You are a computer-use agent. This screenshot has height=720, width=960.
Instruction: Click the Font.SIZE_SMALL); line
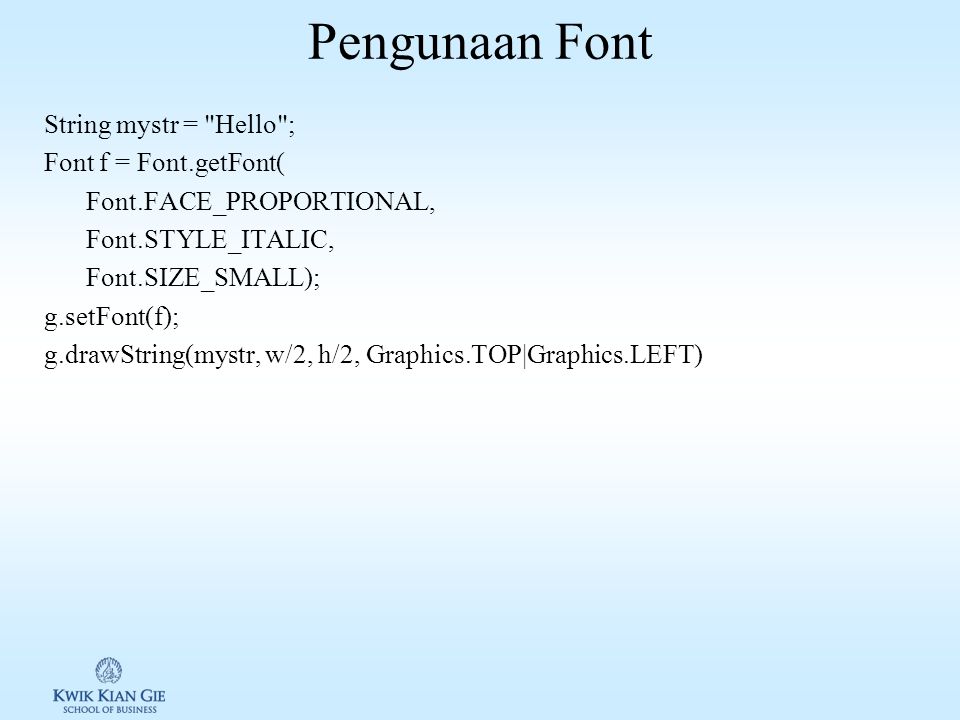click(x=203, y=278)
